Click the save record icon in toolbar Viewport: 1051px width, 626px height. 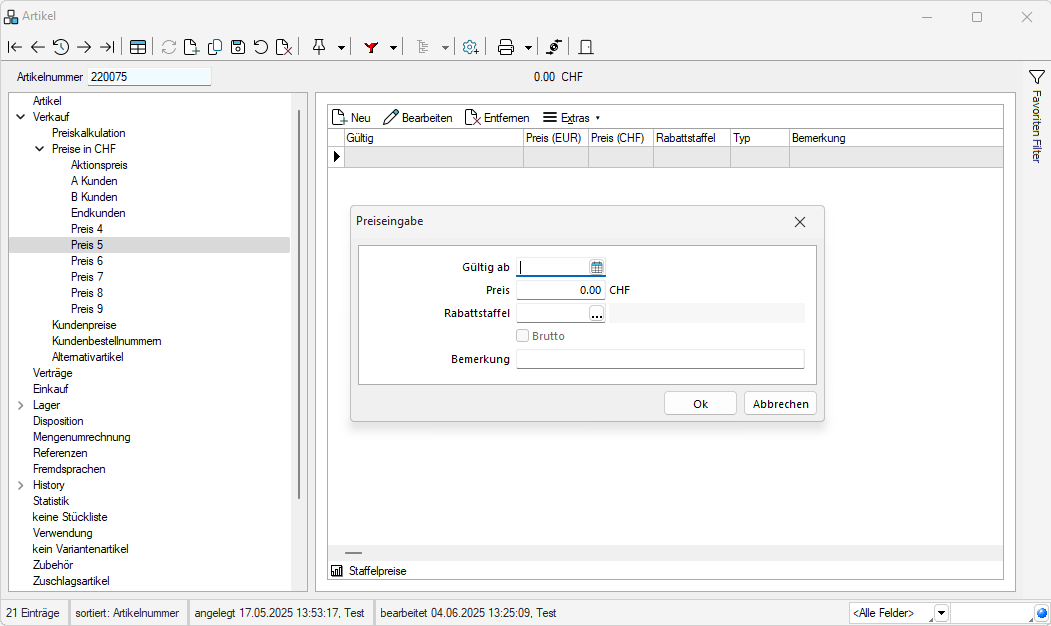[x=238, y=47]
